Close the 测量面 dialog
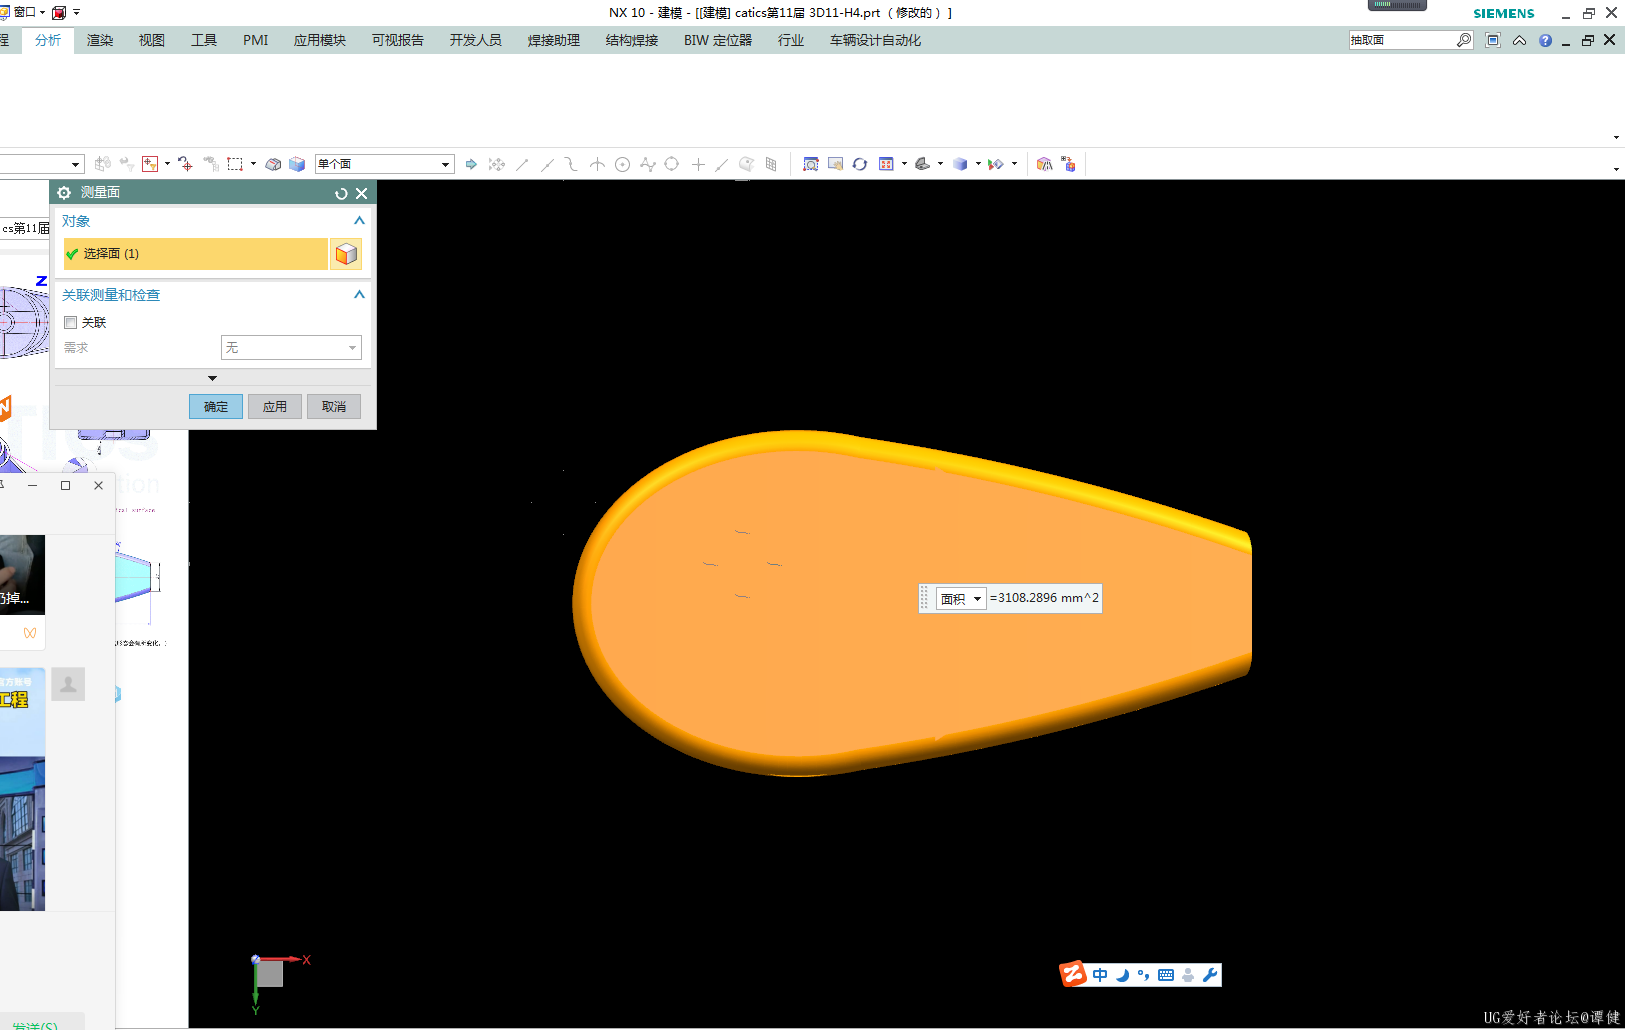 [362, 193]
